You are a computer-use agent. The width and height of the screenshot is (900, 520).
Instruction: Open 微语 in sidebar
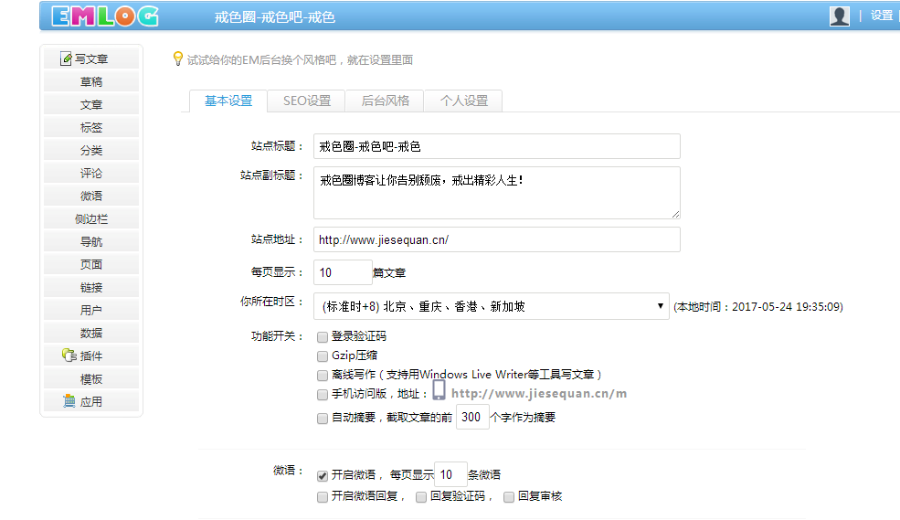click(x=91, y=196)
